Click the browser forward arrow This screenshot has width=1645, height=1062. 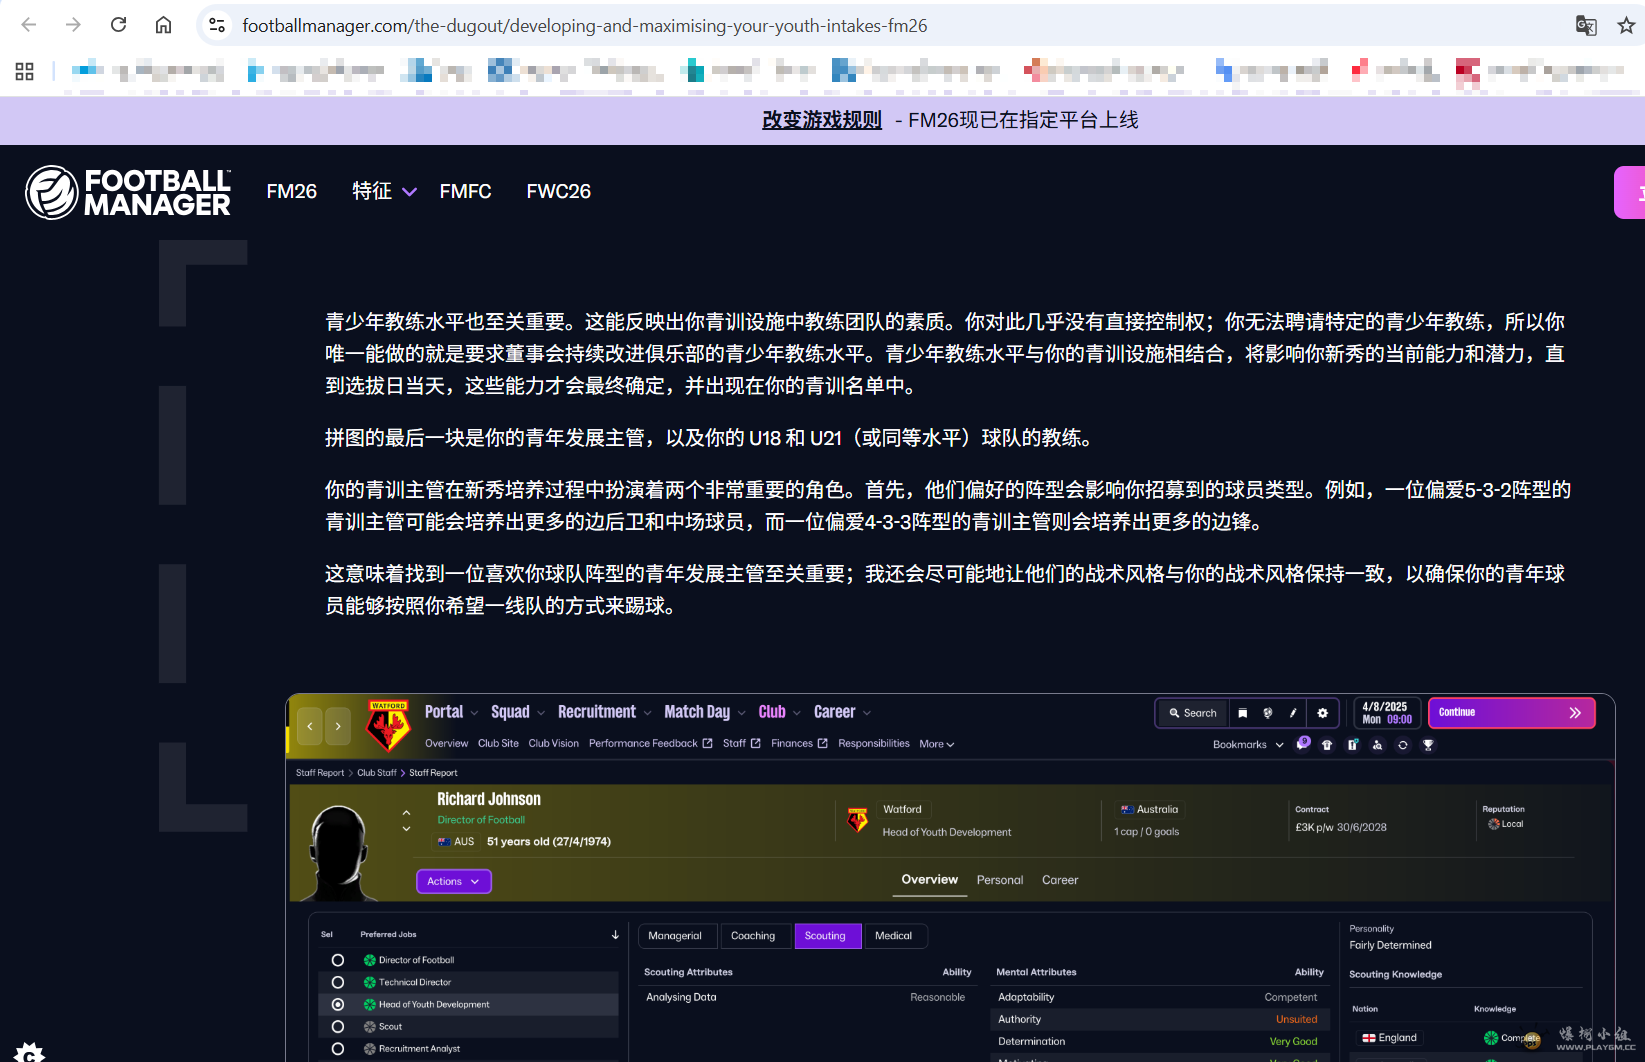pos(73,25)
